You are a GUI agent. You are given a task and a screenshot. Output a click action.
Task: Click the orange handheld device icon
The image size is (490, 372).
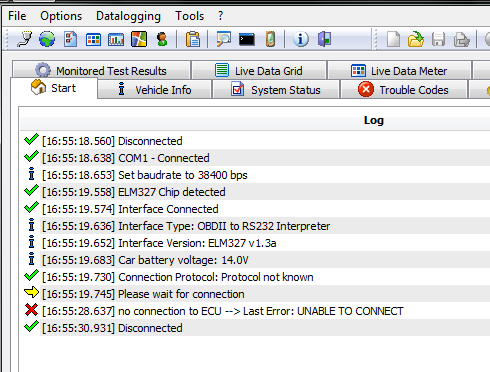(270, 39)
